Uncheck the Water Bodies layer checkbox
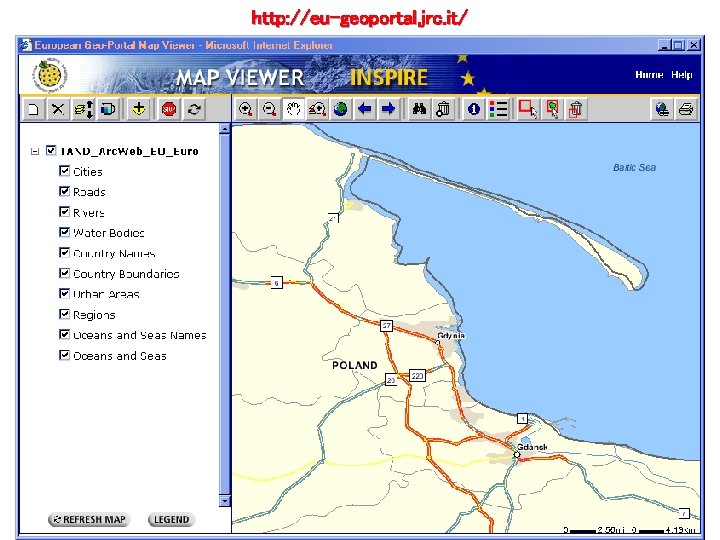 [64, 232]
